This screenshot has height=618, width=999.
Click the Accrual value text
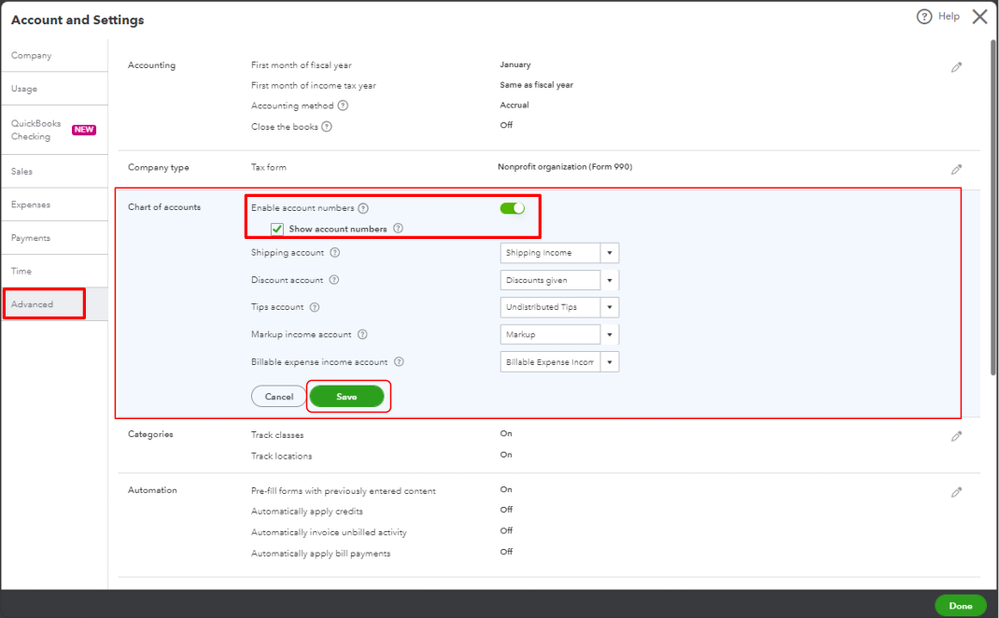click(514, 105)
